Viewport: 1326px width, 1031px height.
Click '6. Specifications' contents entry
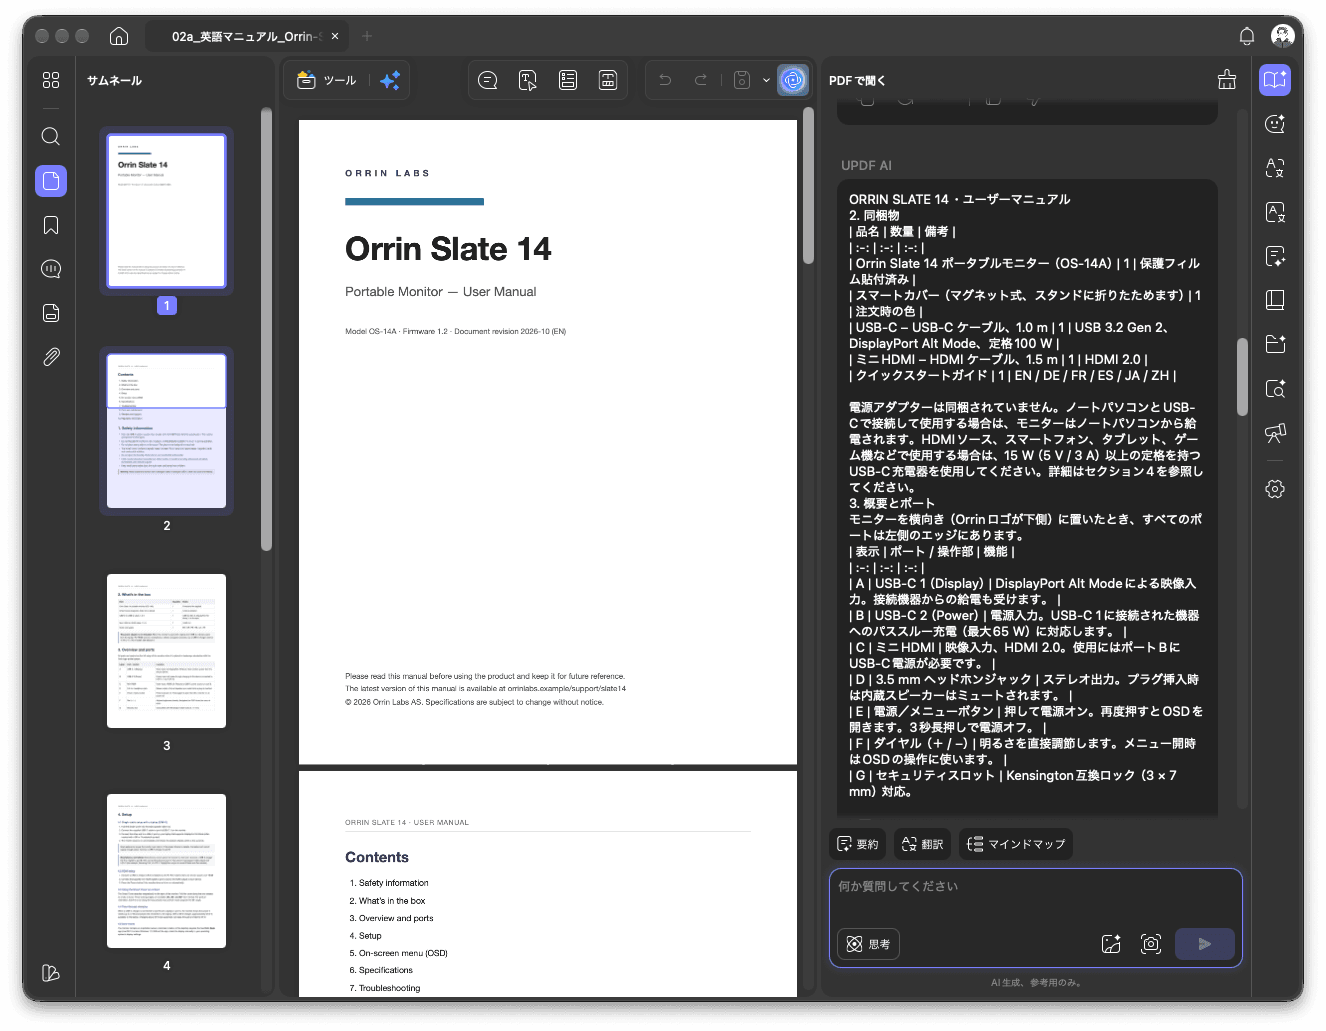381,970
